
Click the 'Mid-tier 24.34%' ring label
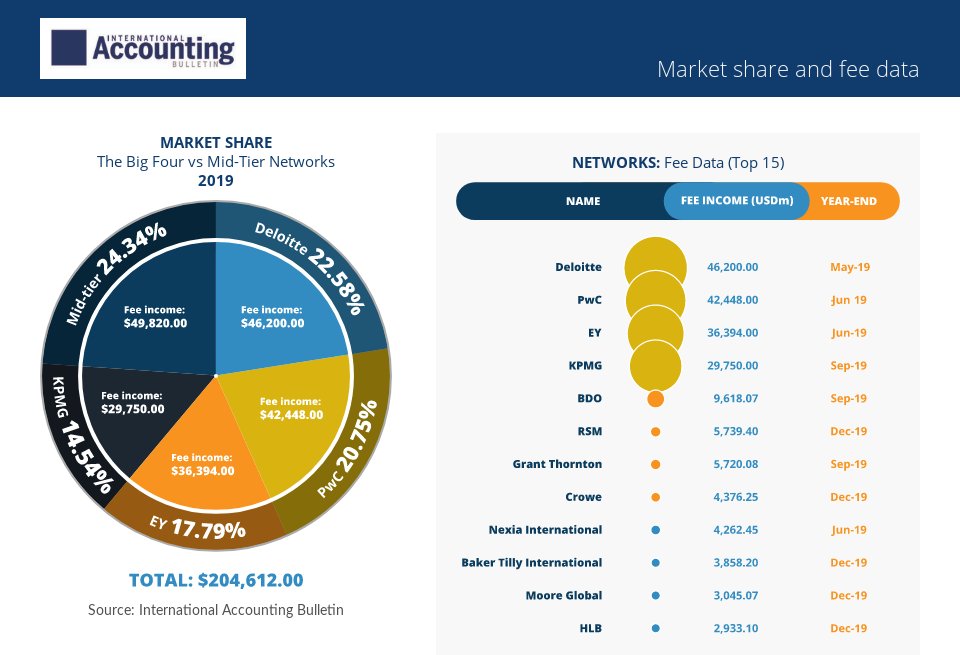(x=115, y=273)
